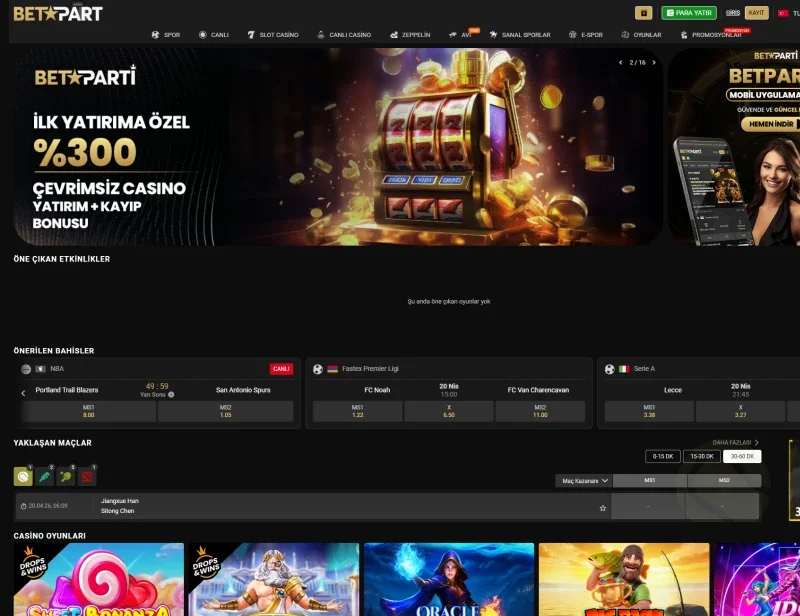Screen dimensions: 800x616
Task: Click the NBA basketball sport icon
Action: point(26,369)
